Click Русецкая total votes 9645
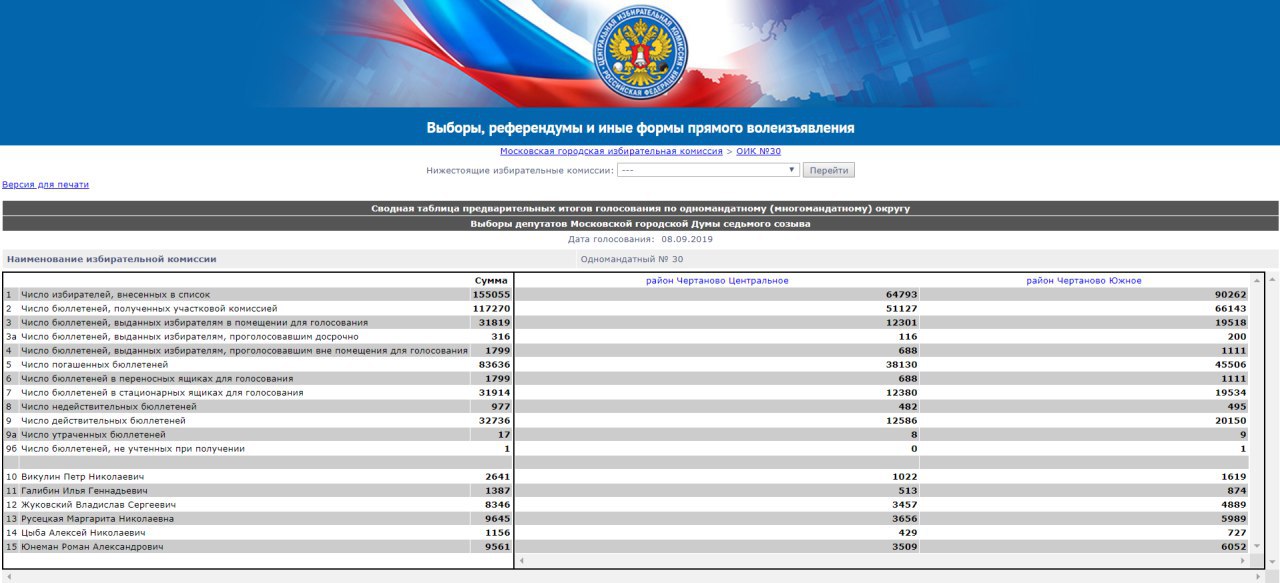Viewport: 1280px width, 583px height. point(497,519)
